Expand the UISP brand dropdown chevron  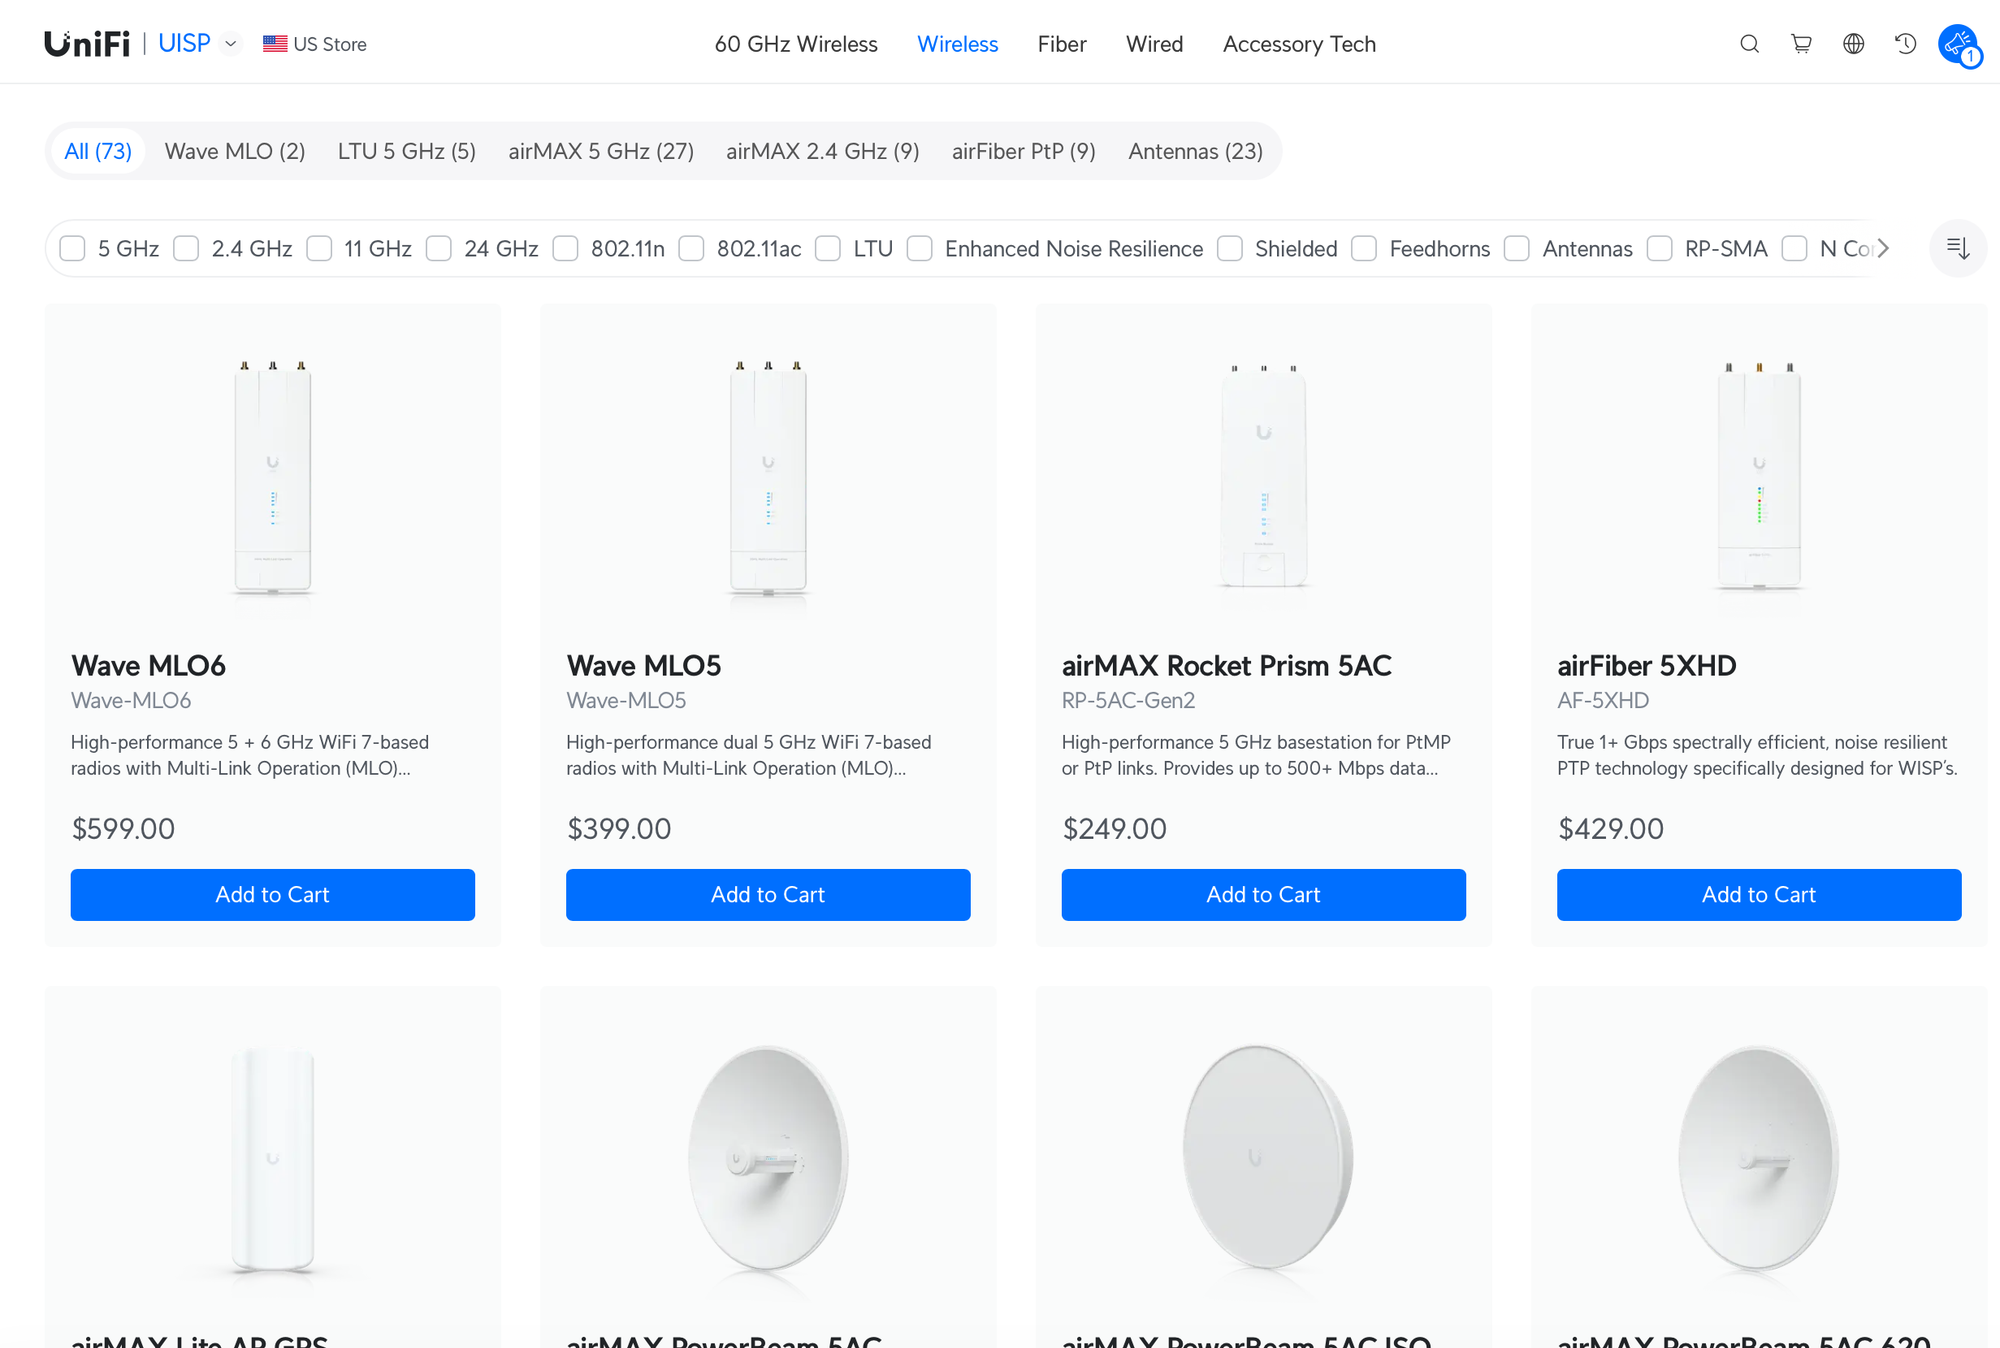click(x=231, y=44)
